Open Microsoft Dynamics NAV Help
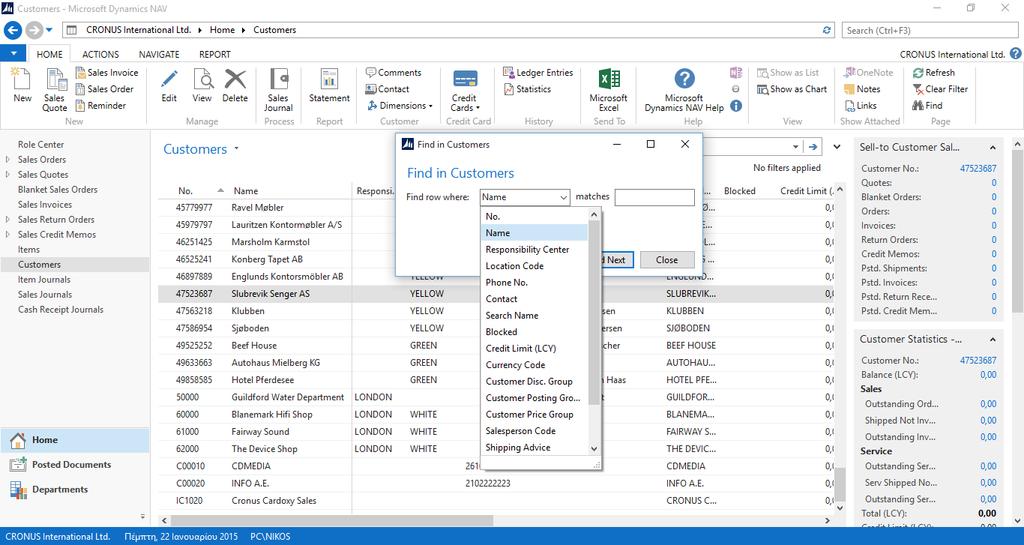 pos(684,90)
